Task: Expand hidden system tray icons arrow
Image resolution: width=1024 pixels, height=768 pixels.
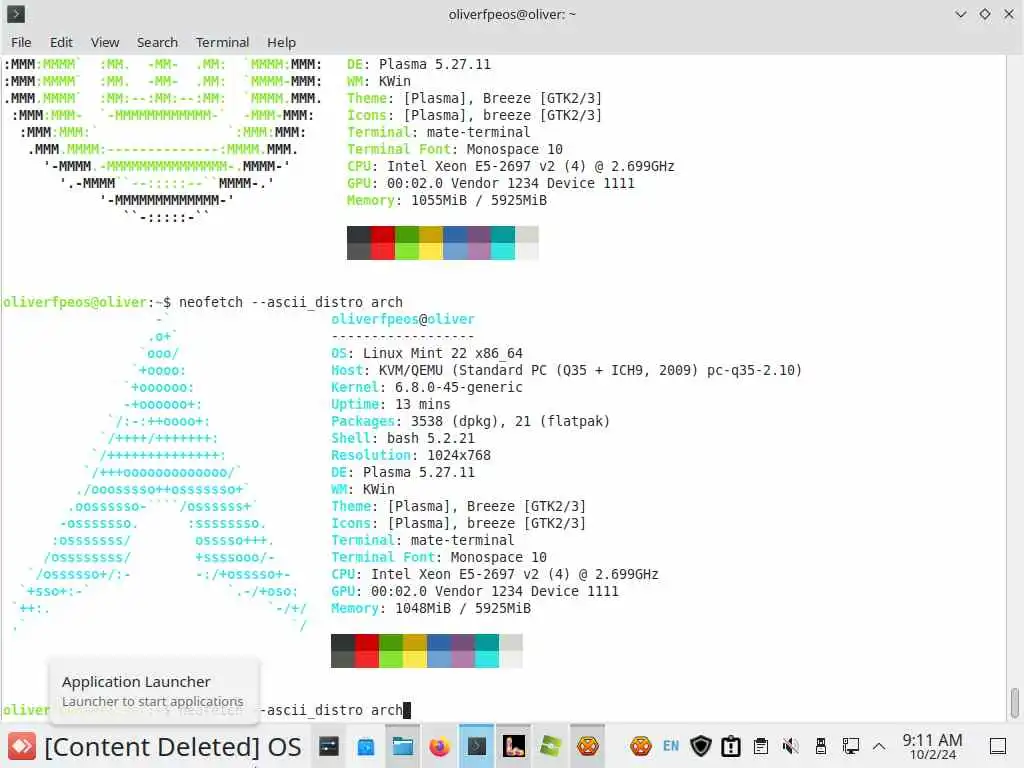Action: 879,746
